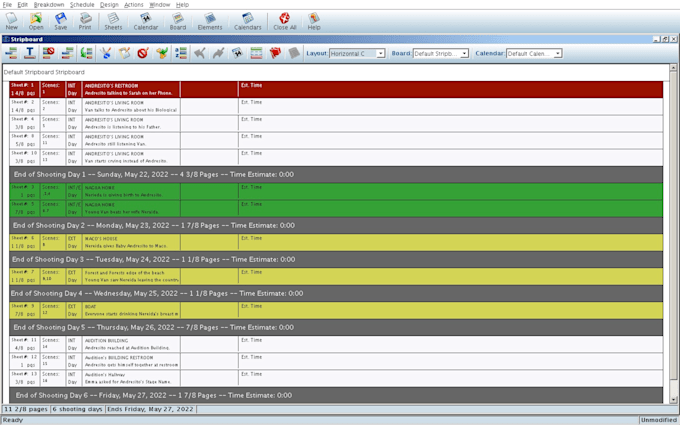Click End of Shooting Day 4 banner

[x=336, y=293]
